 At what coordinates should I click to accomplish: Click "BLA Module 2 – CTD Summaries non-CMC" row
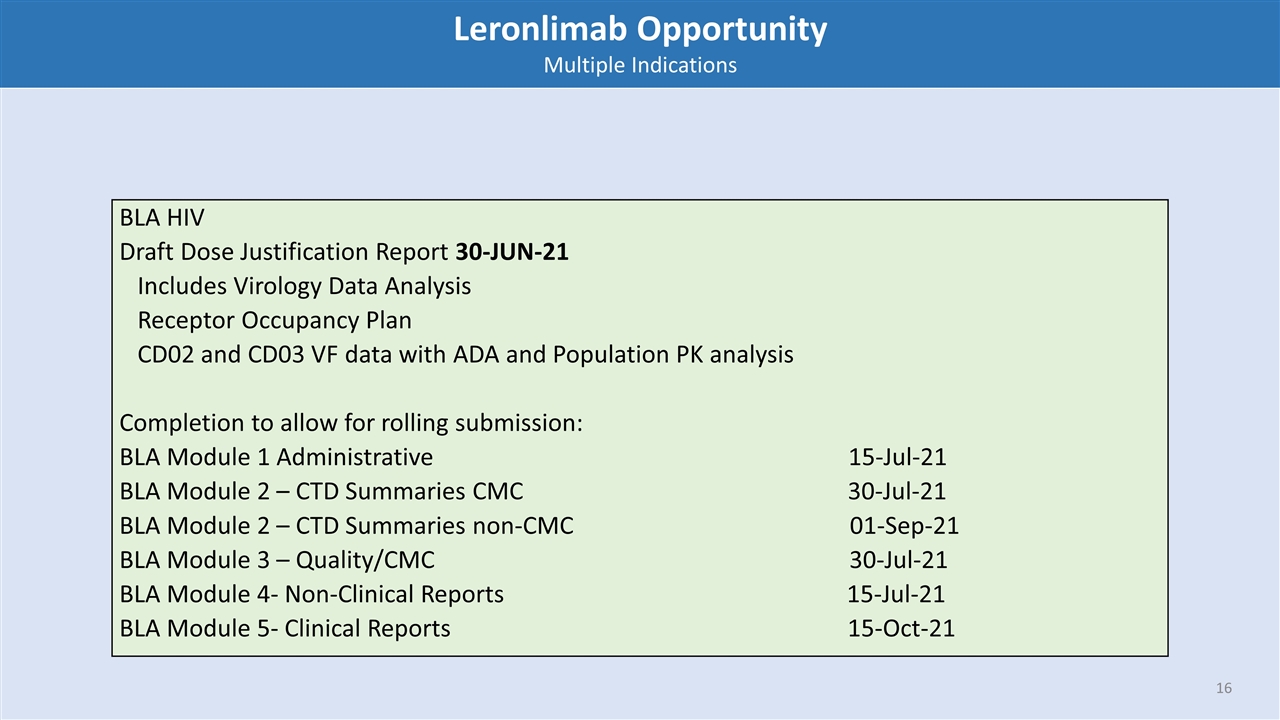click(346, 525)
